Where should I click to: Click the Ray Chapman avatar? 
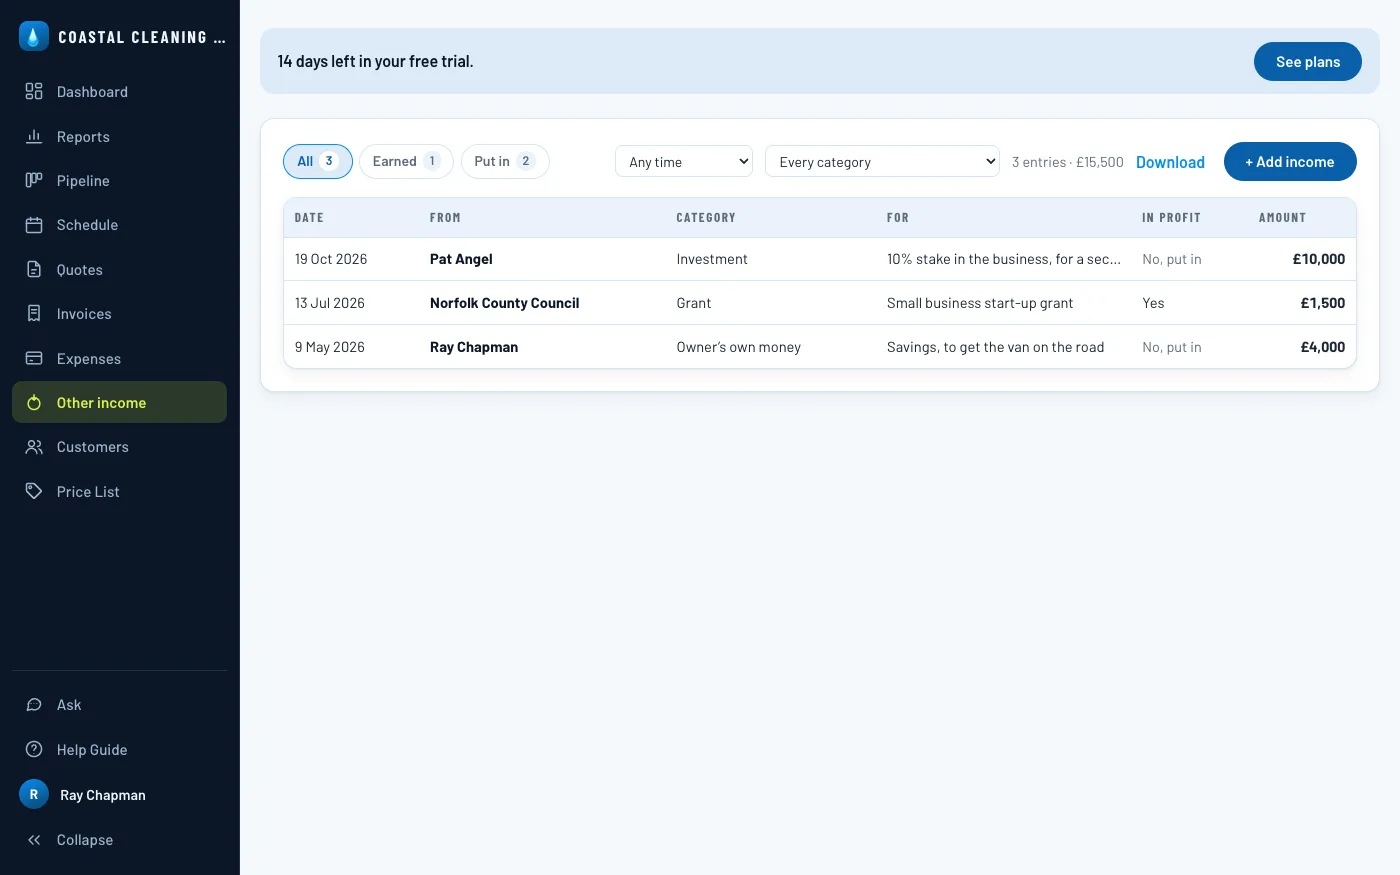point(34,794)
